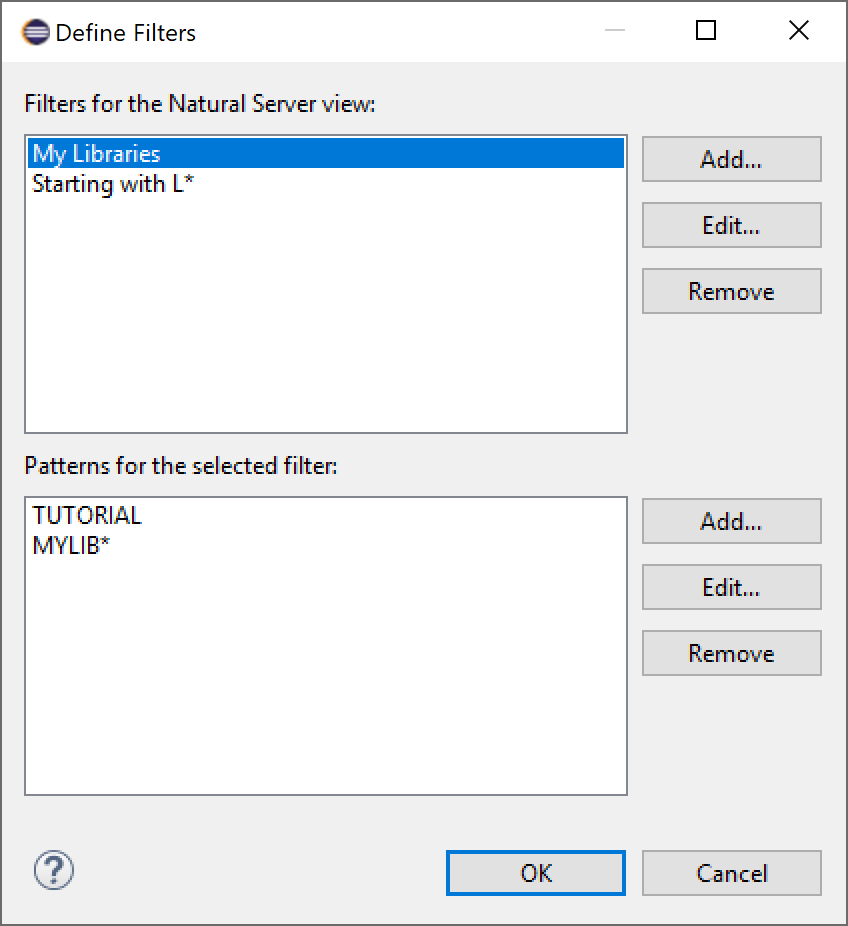This screenshot has height=926, width=848.
Task: Confirm changes with OK
Action: (535, 872)
